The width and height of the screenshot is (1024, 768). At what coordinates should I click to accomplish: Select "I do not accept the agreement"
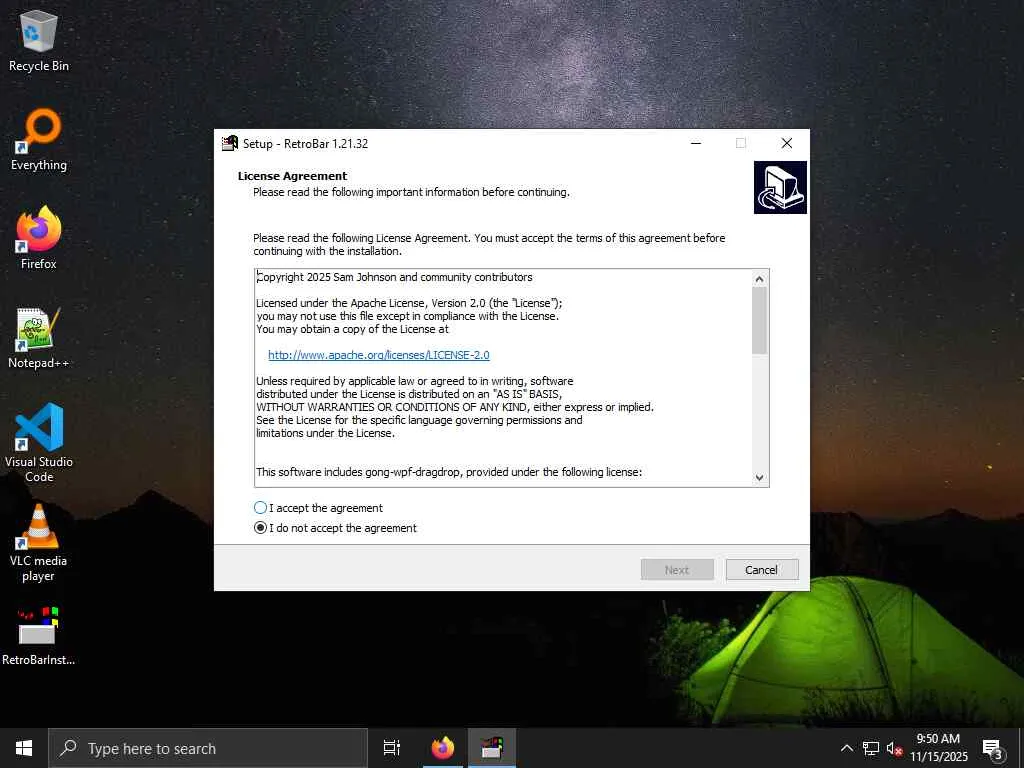point(335,528)
